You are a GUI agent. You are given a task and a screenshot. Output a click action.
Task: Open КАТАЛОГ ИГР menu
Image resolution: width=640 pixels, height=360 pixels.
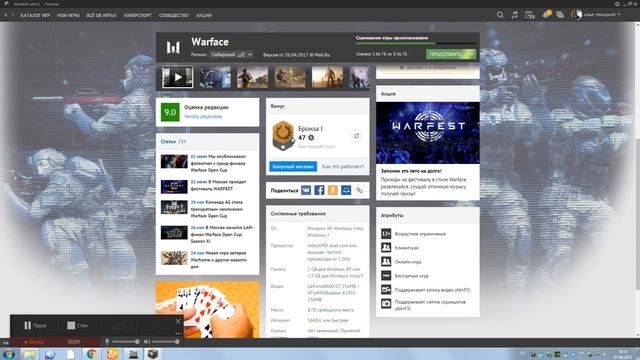pyautogui.click(x=35, y=16)
